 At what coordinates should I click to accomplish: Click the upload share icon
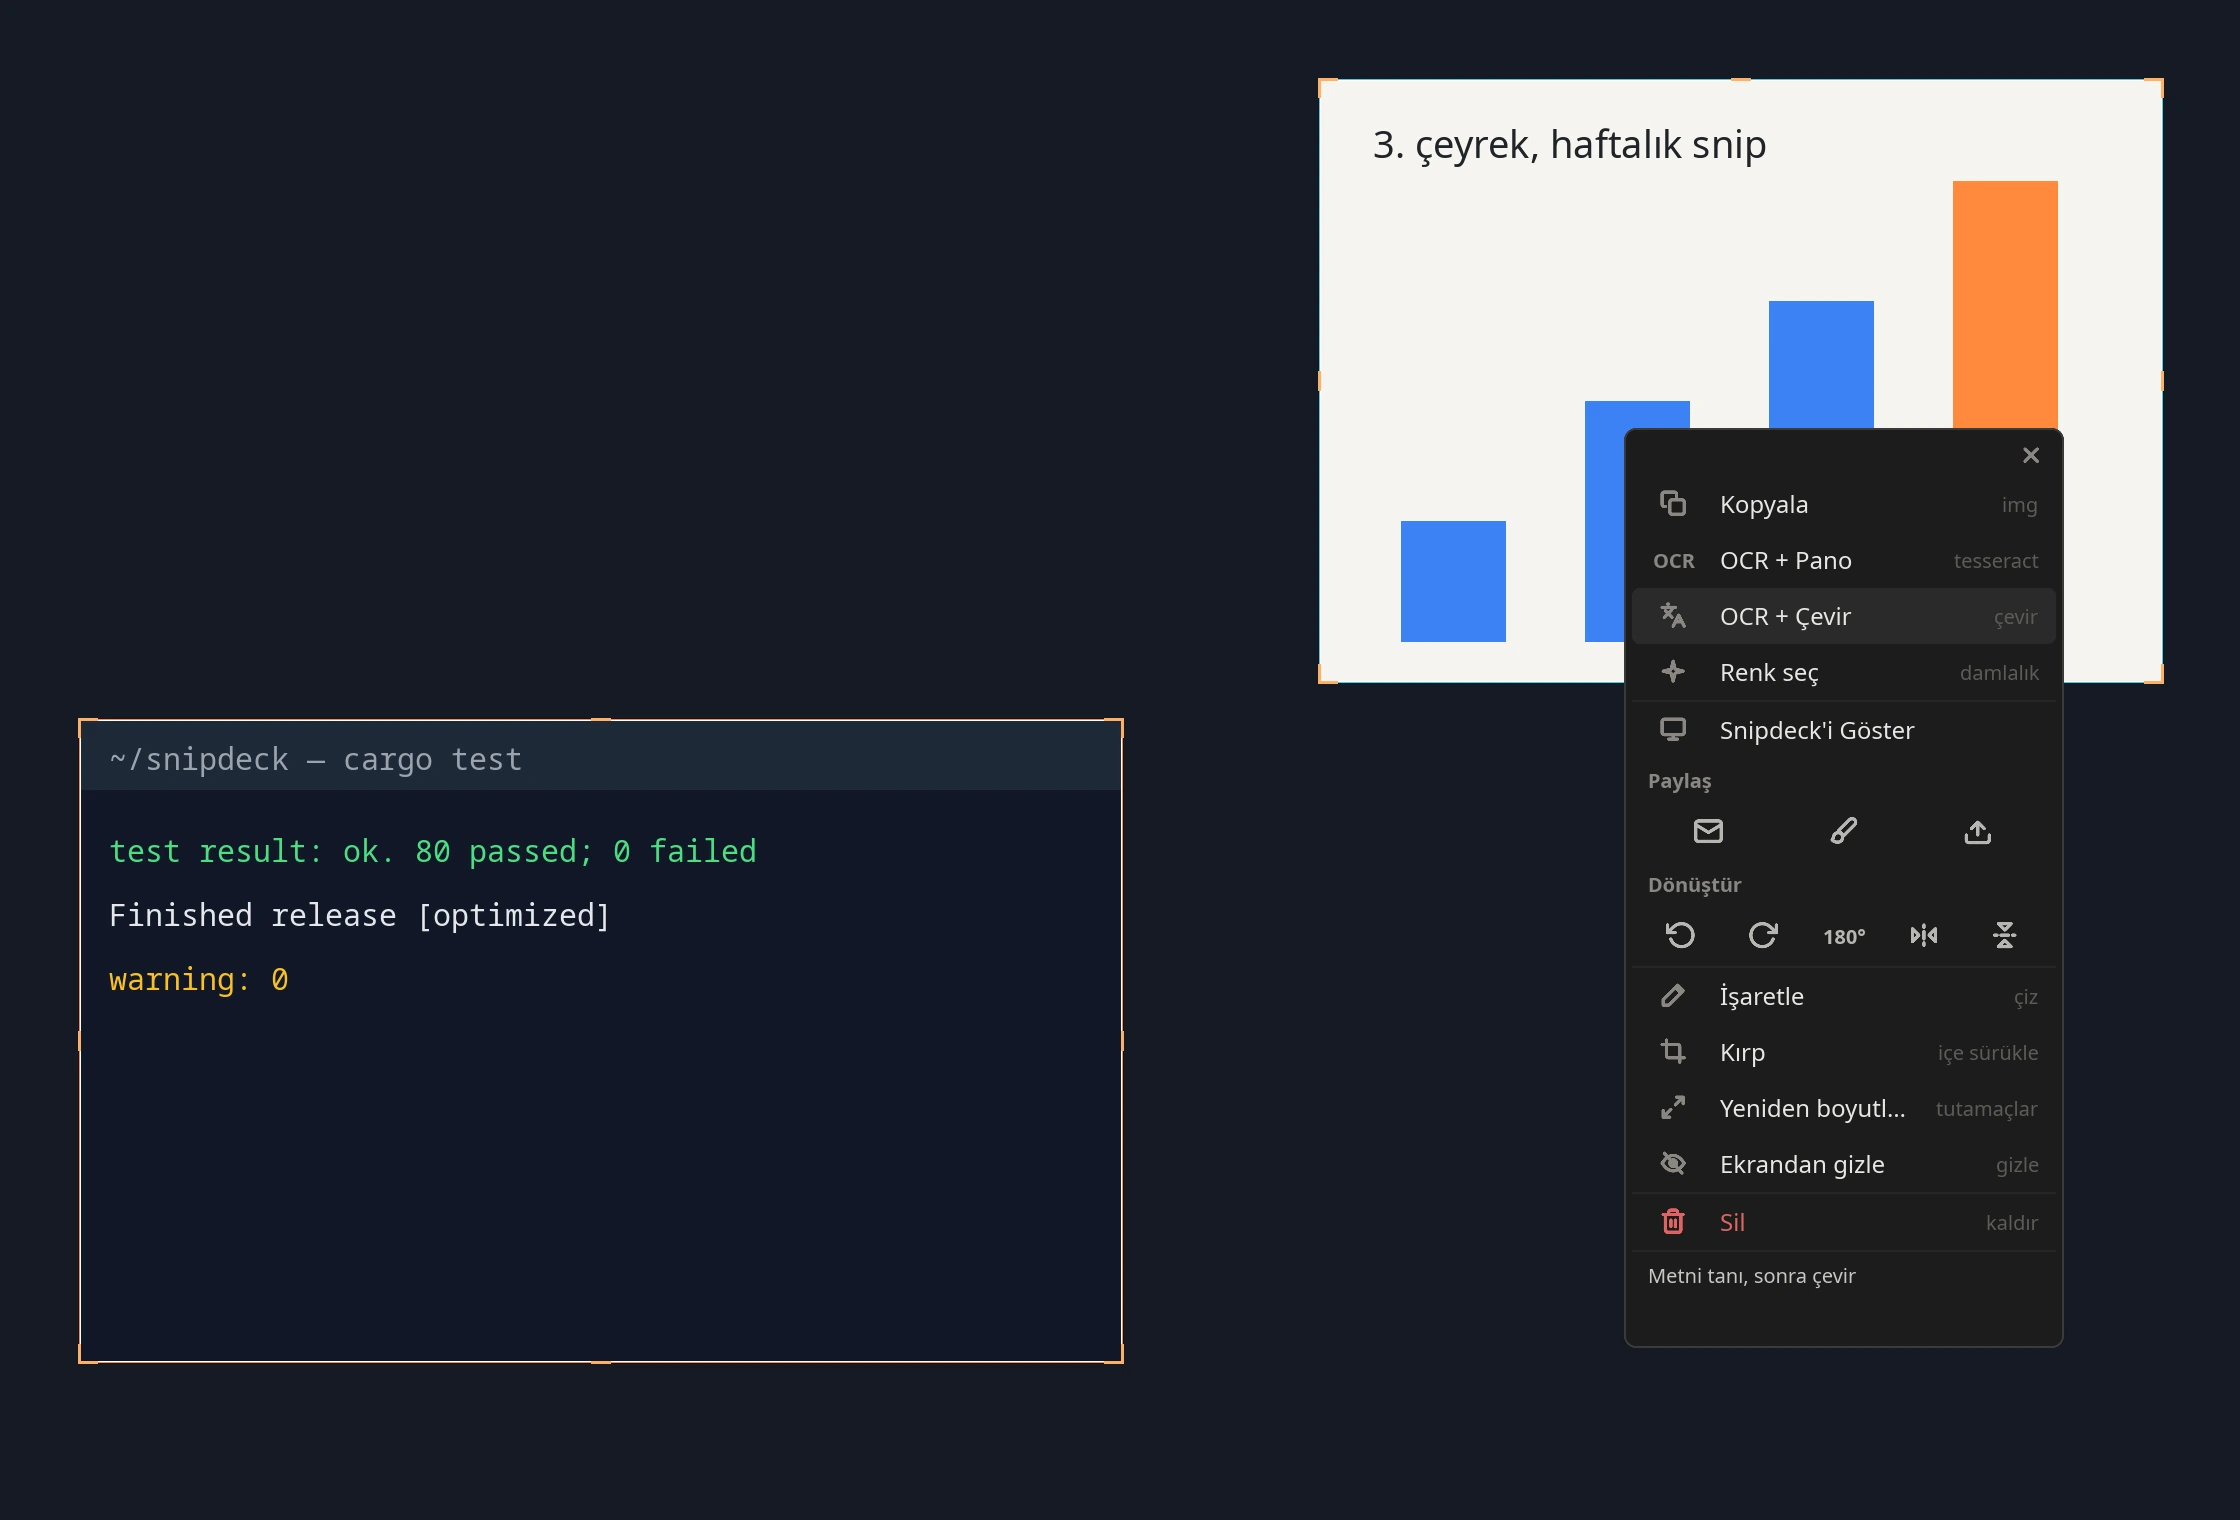(1978, 831)
